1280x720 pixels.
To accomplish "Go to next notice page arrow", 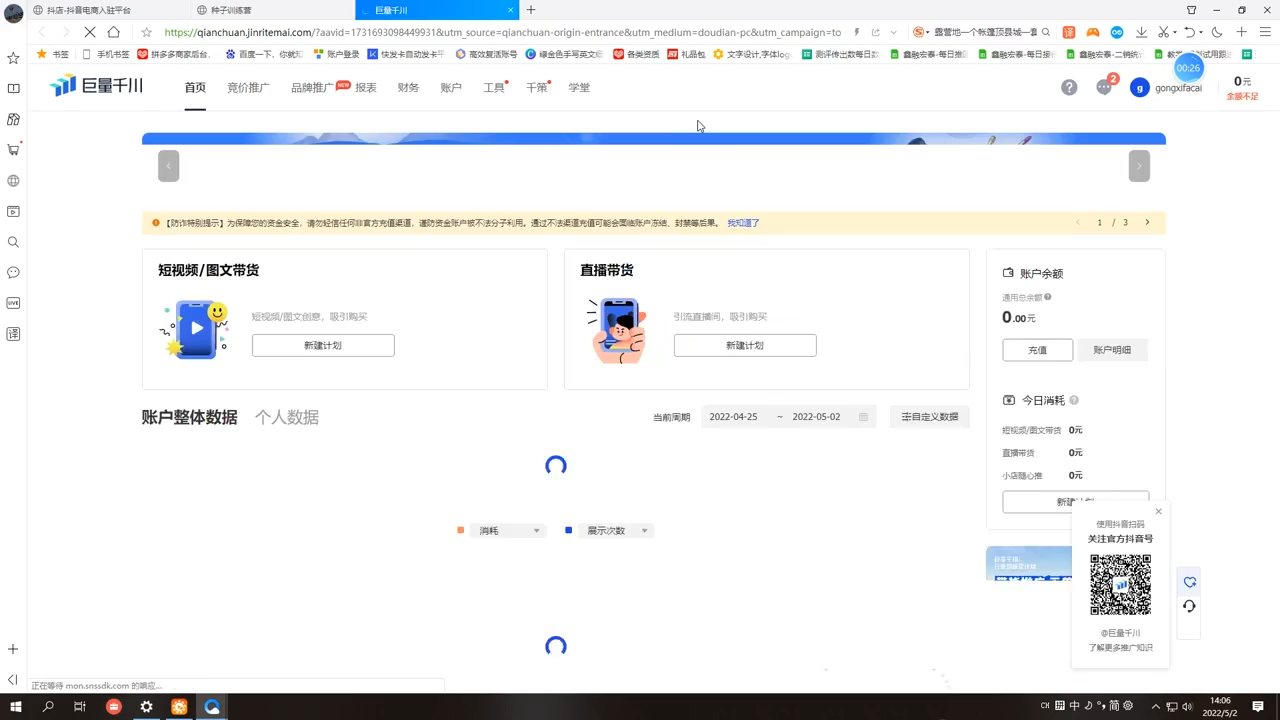I will (1147, 223).
